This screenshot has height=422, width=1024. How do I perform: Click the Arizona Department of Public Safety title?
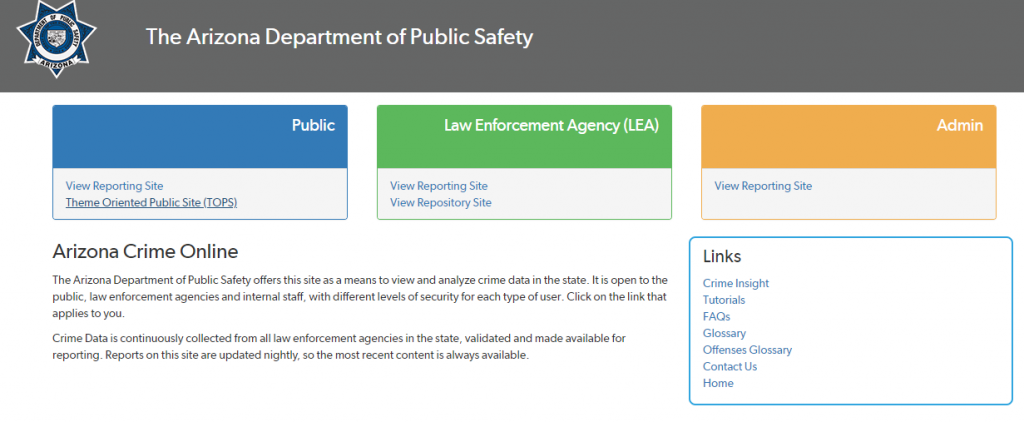(339, 37)
